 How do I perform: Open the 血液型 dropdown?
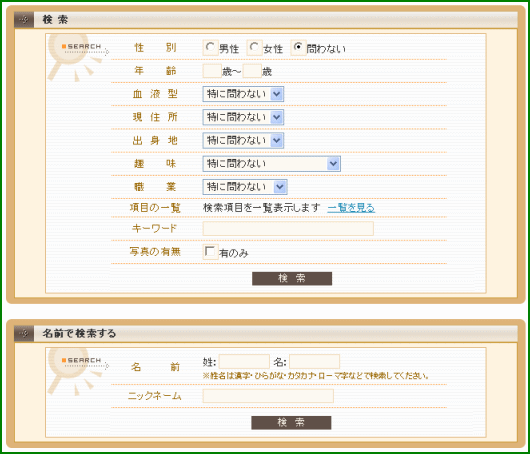[243, 94]
